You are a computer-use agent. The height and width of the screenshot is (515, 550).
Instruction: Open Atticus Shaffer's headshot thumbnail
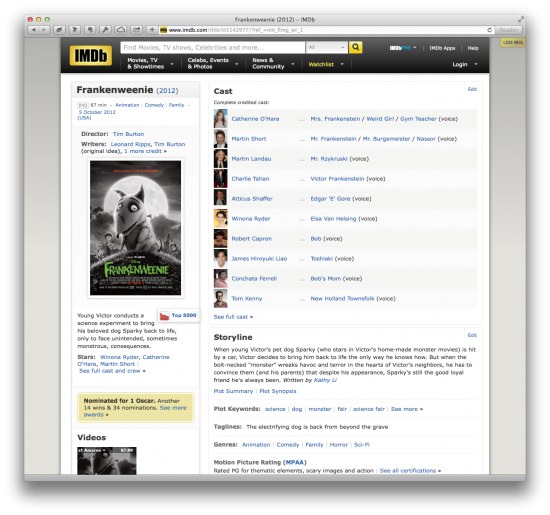tap(221, 199)
